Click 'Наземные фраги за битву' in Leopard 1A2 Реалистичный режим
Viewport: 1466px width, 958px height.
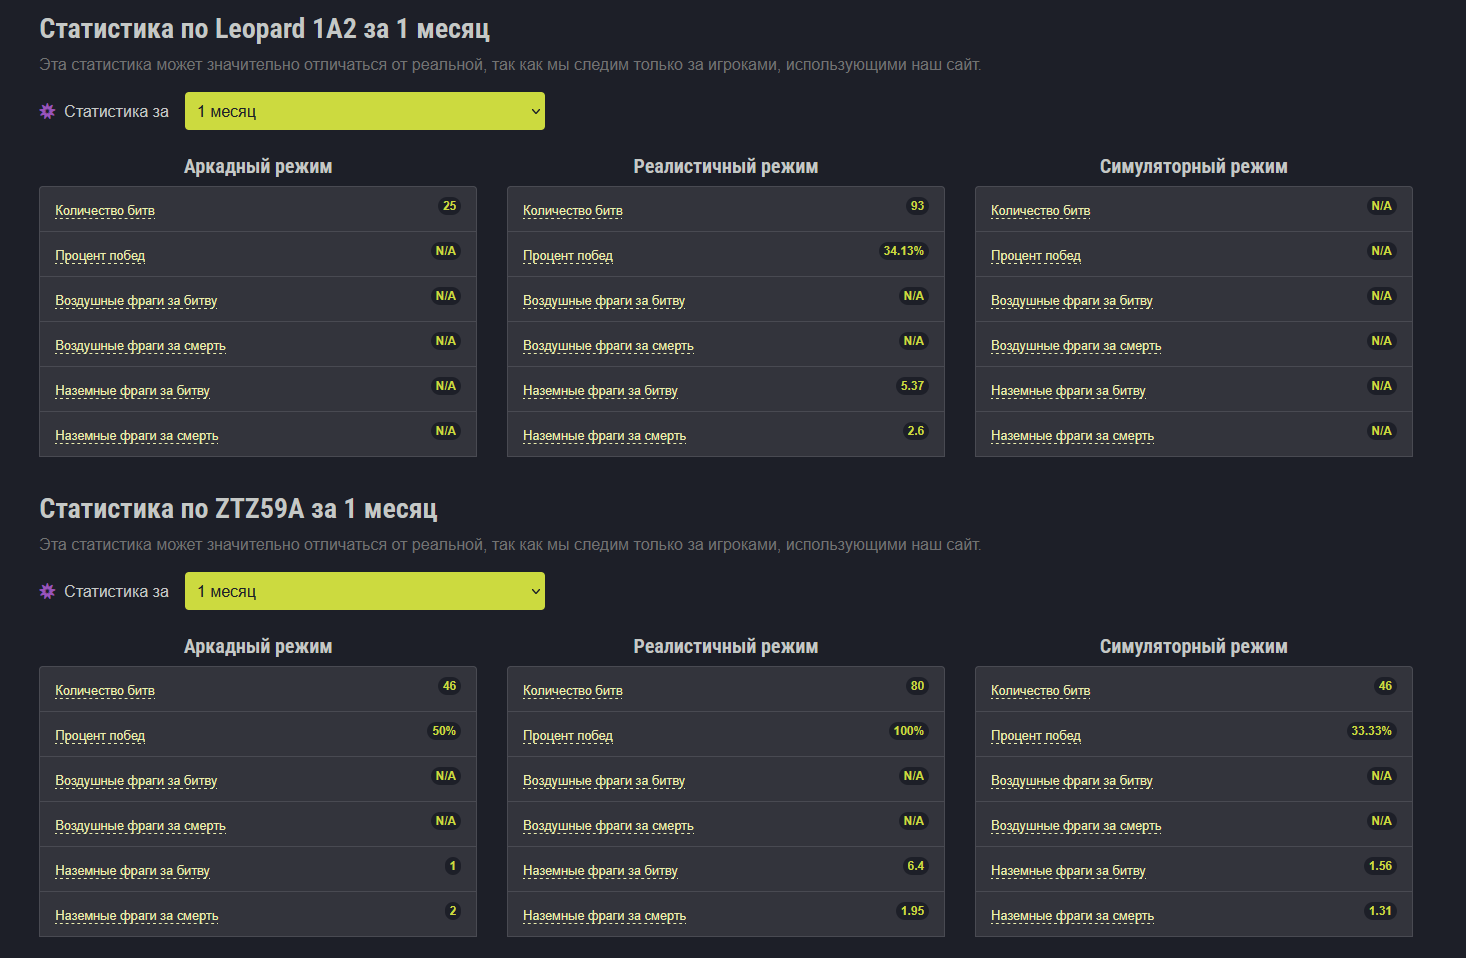pos(600,390)
